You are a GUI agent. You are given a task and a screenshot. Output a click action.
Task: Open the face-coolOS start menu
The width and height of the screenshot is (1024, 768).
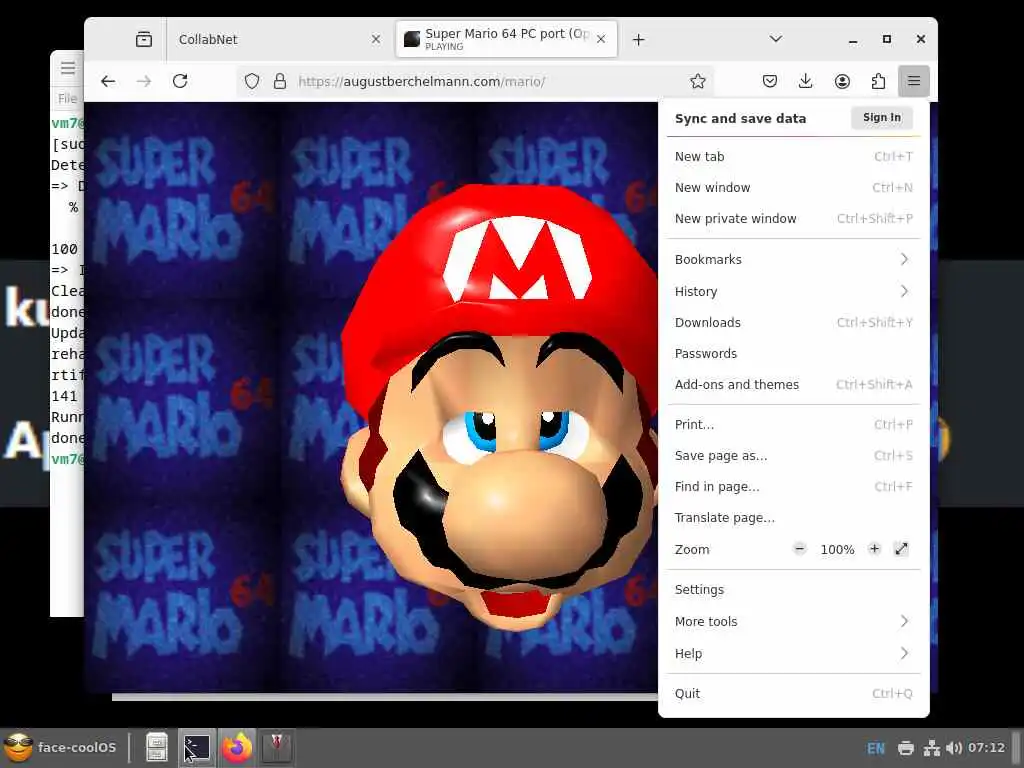(60, 747)
